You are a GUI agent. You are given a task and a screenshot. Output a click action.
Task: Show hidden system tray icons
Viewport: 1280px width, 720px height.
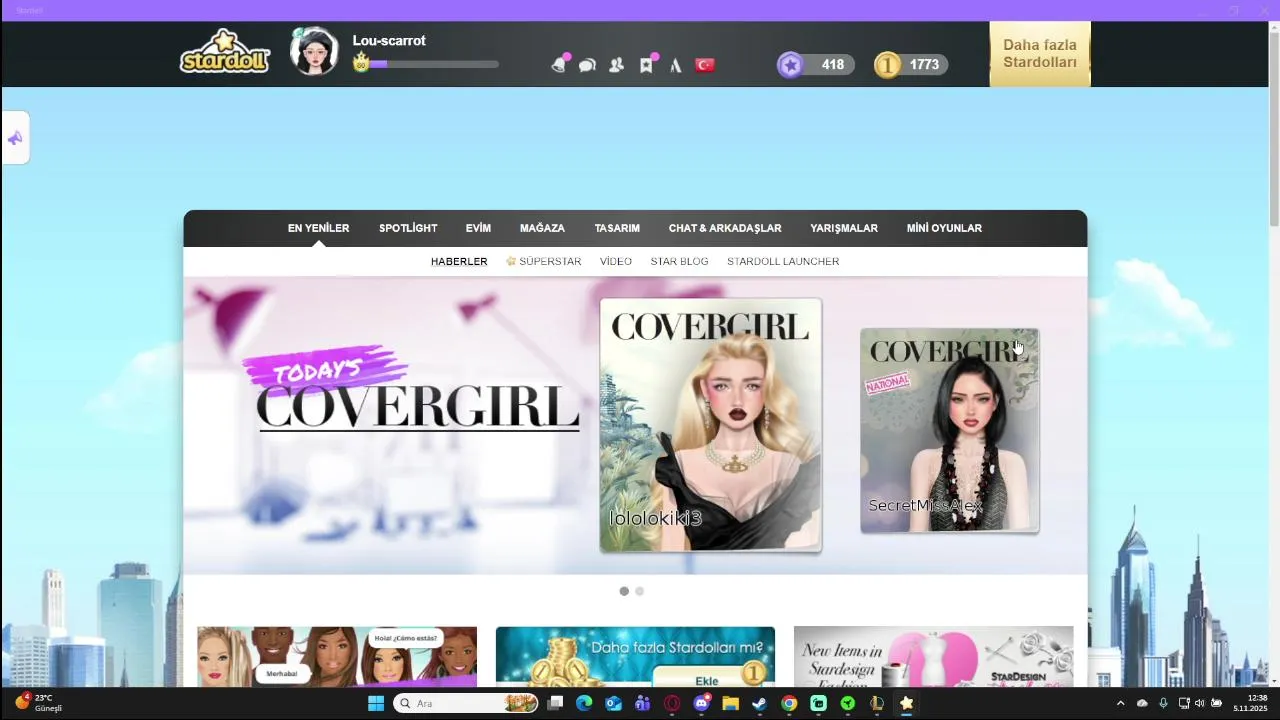coord(1120,703)
